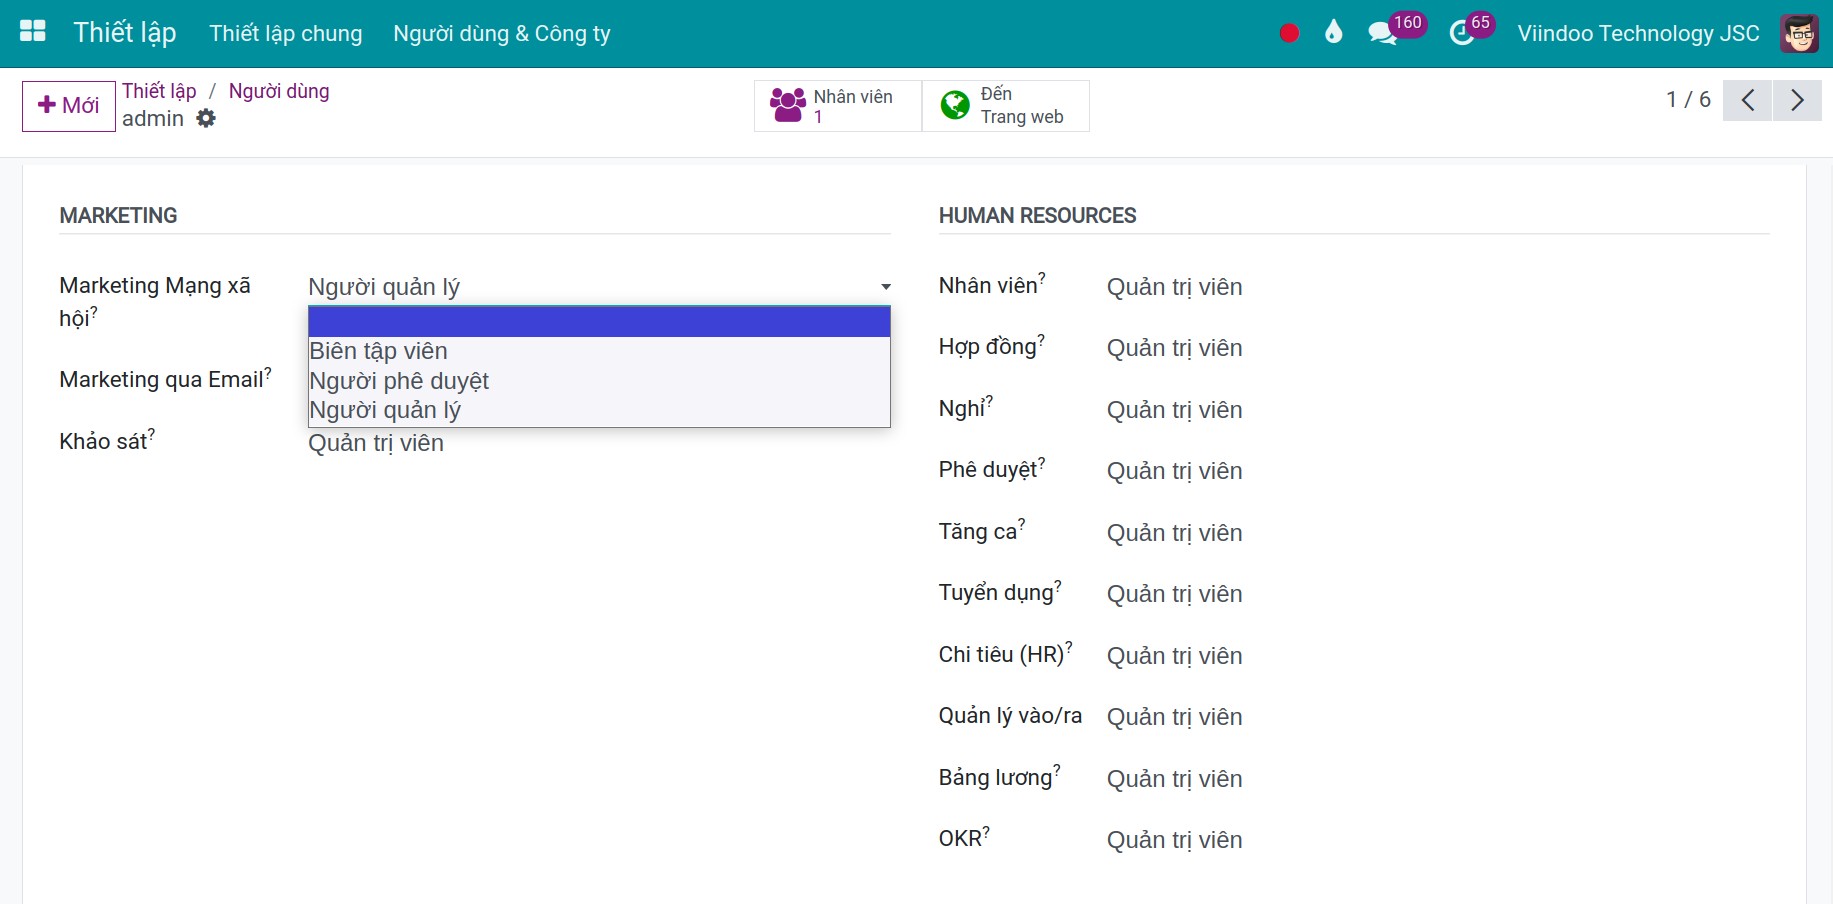The image size is (1833, 904).
Task: Click Chi tiêu (HR) value Quản trị viên
Action: coord(1174,656)
